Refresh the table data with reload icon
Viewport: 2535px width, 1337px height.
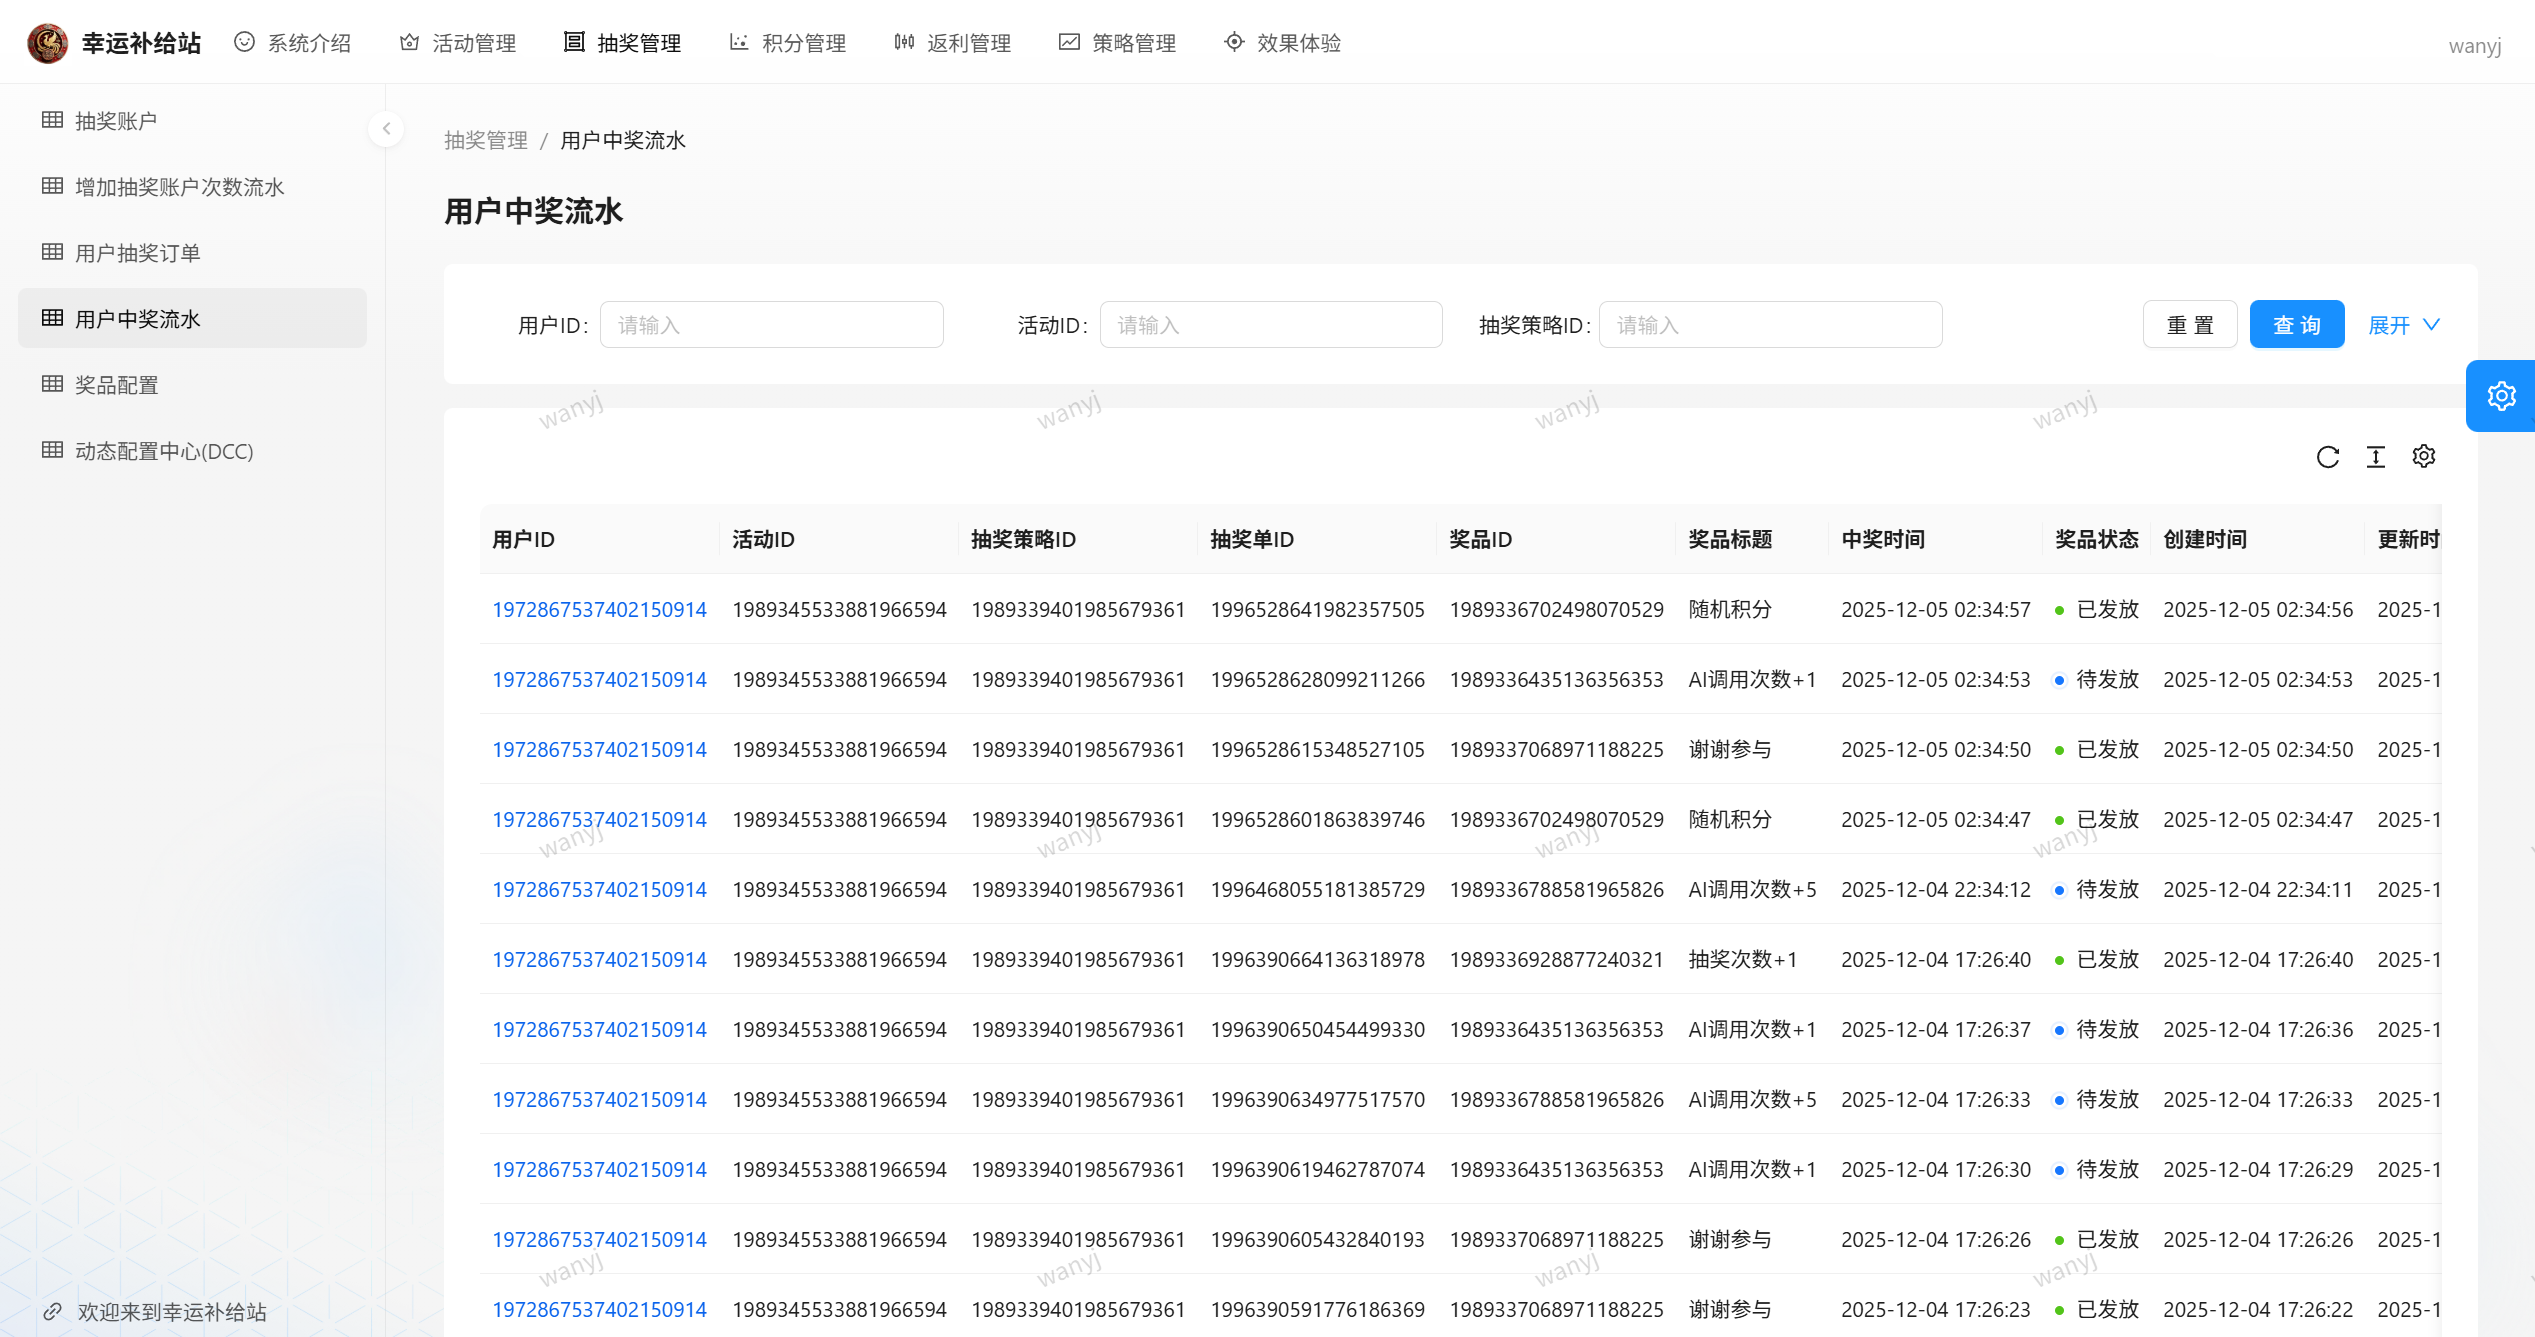[x=2329, y=457]
